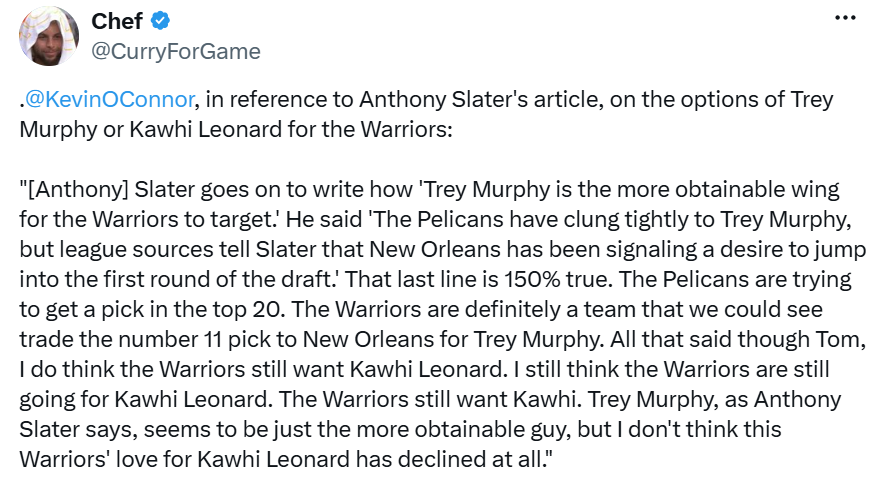Visit the @CurryForGame handle
Viewport: 892px width, 478px height.
tap(176, 51)
